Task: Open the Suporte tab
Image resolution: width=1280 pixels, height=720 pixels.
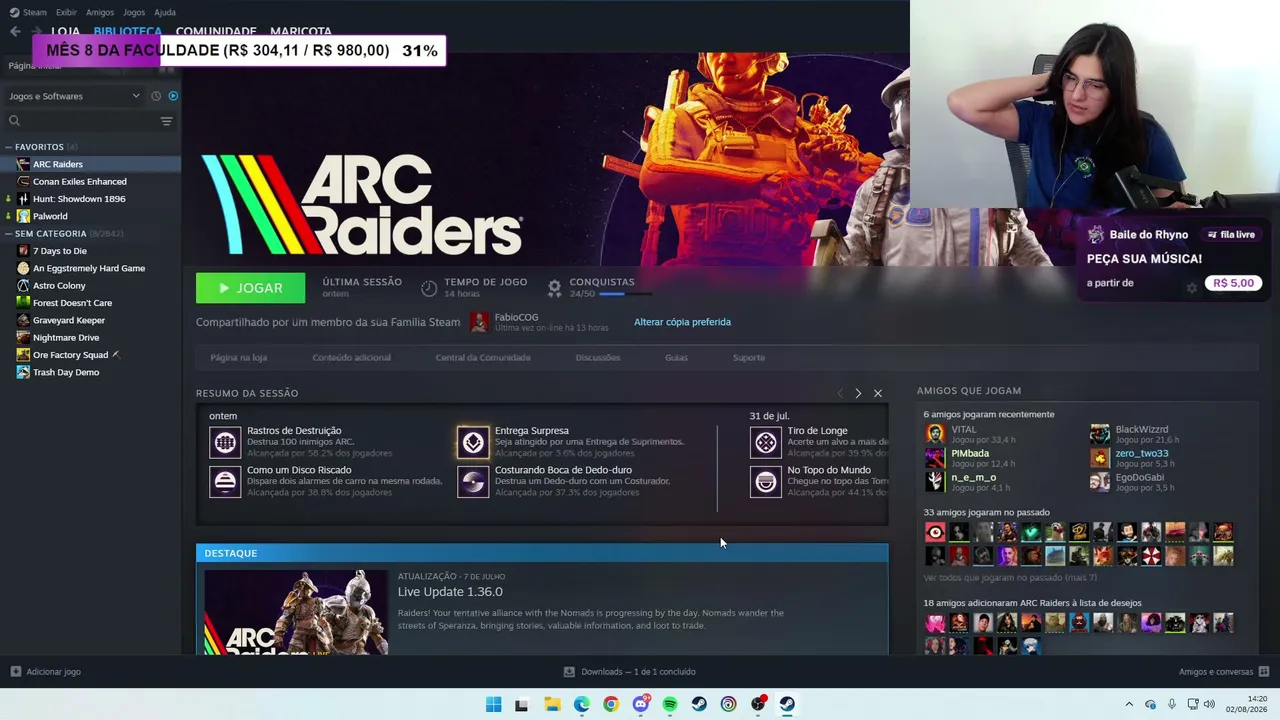Action: pyautogui.click(x=749, y=358)
